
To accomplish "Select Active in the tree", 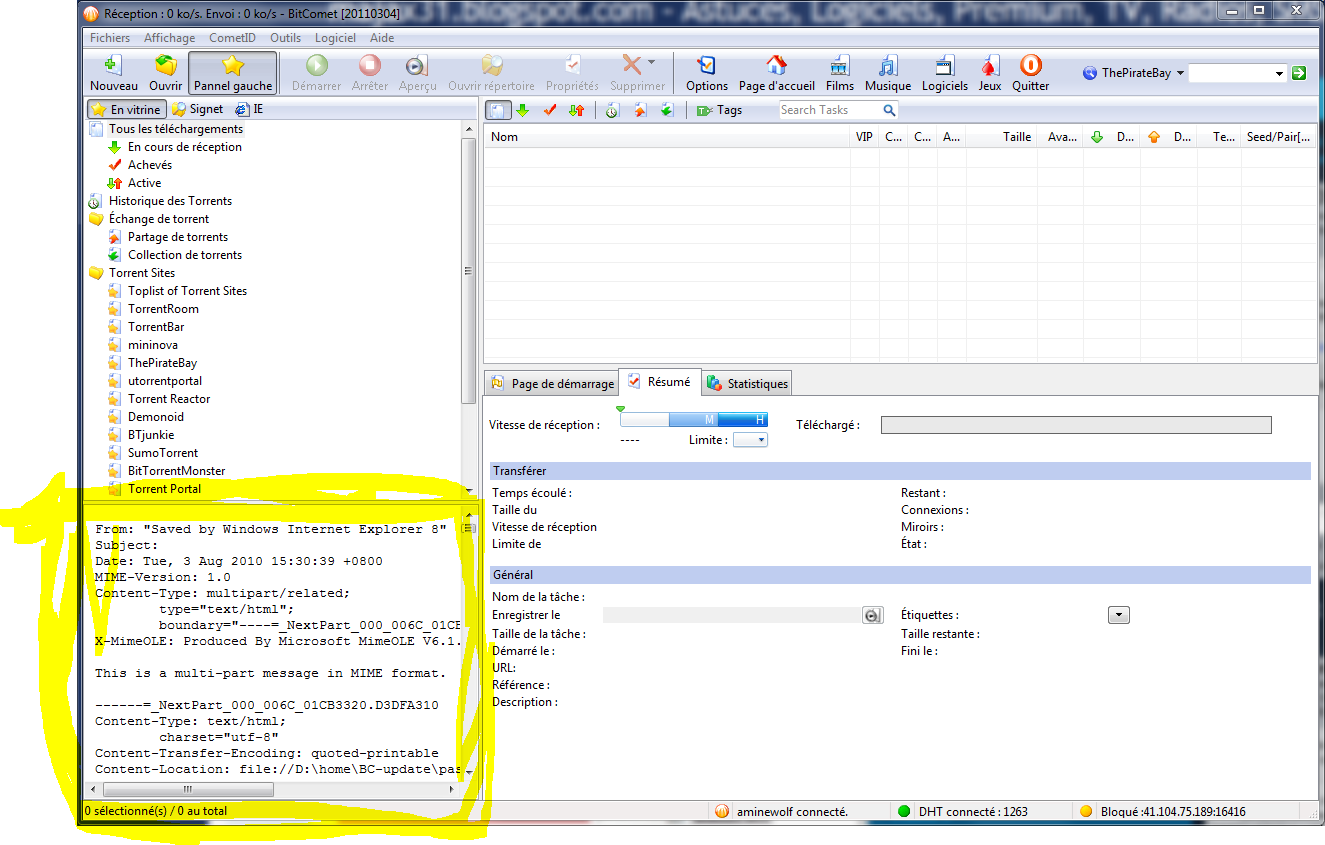I will pyautogui.click(x=144, y=183).
